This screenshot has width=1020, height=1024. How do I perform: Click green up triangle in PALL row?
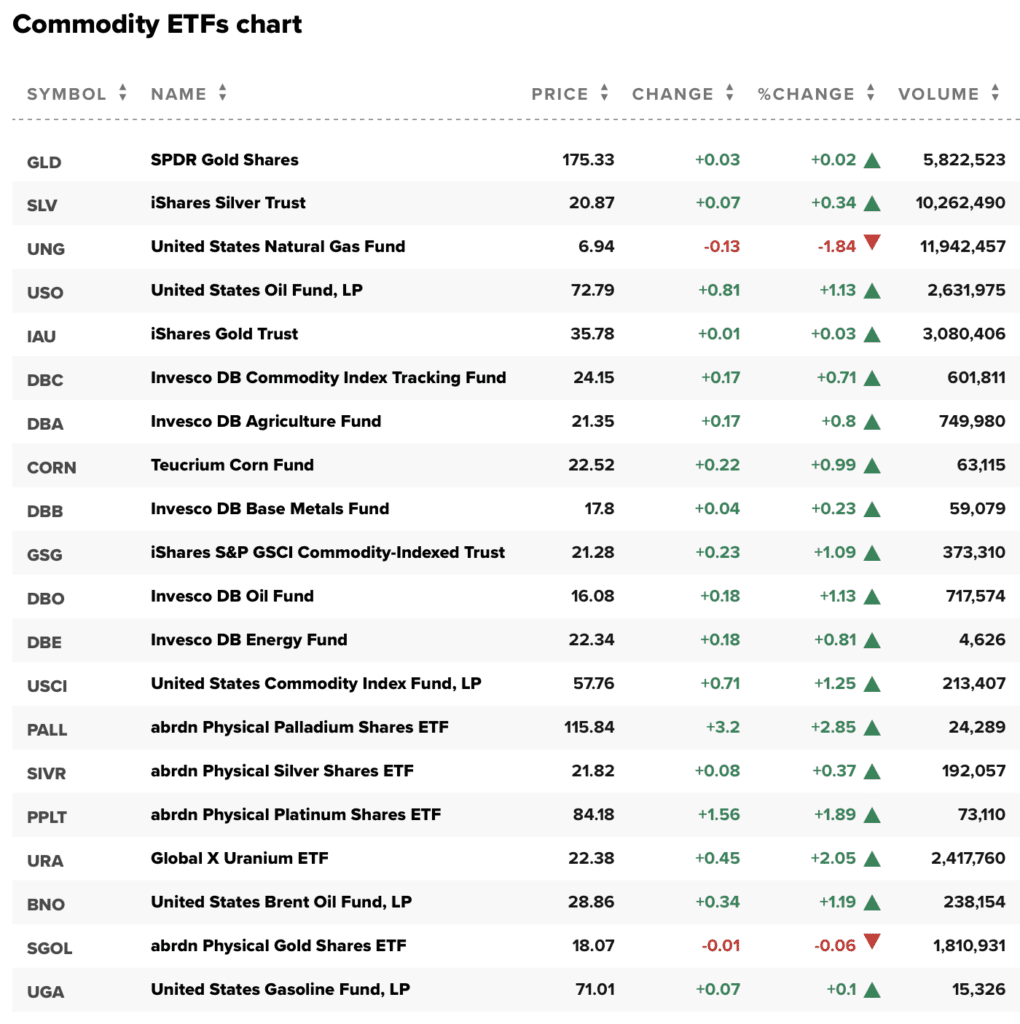pos(872,728)
